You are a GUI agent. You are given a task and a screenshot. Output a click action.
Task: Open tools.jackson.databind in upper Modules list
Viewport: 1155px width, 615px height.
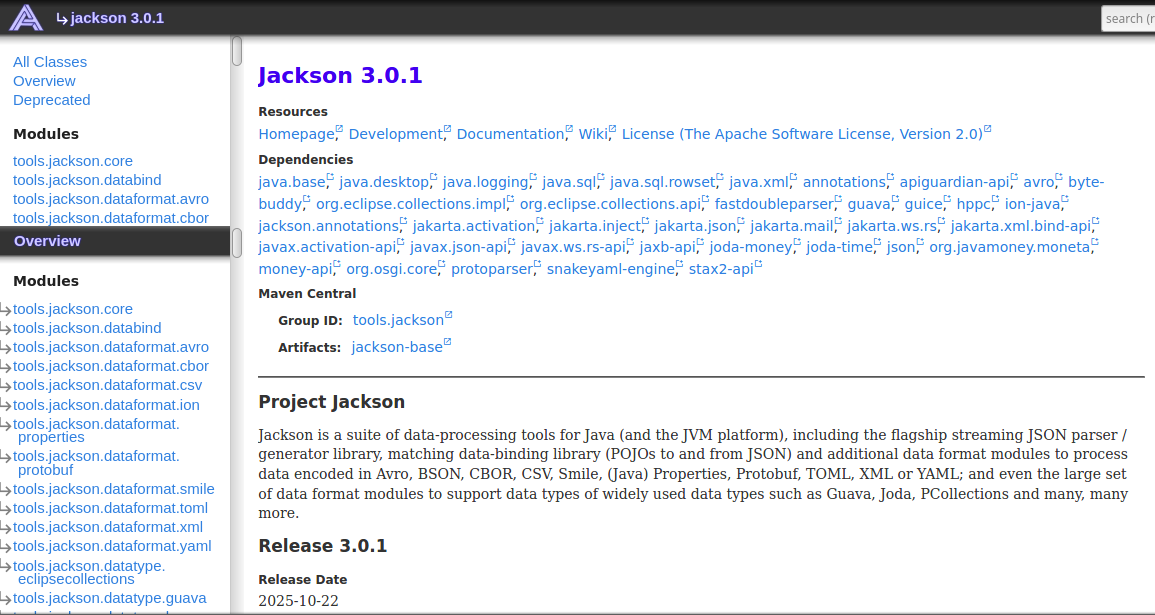(x=87, y=180)
